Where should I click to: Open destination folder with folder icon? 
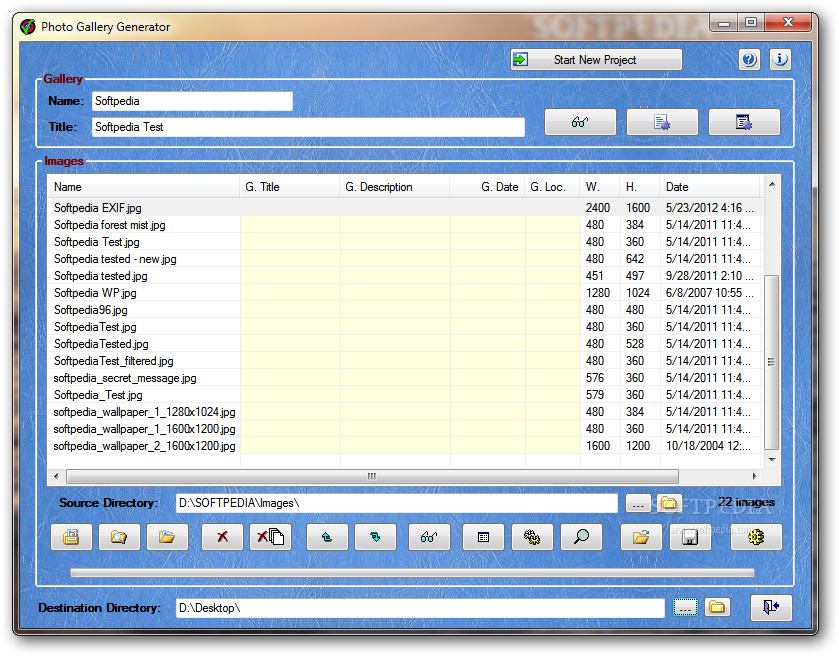click(x=717, y=607)
